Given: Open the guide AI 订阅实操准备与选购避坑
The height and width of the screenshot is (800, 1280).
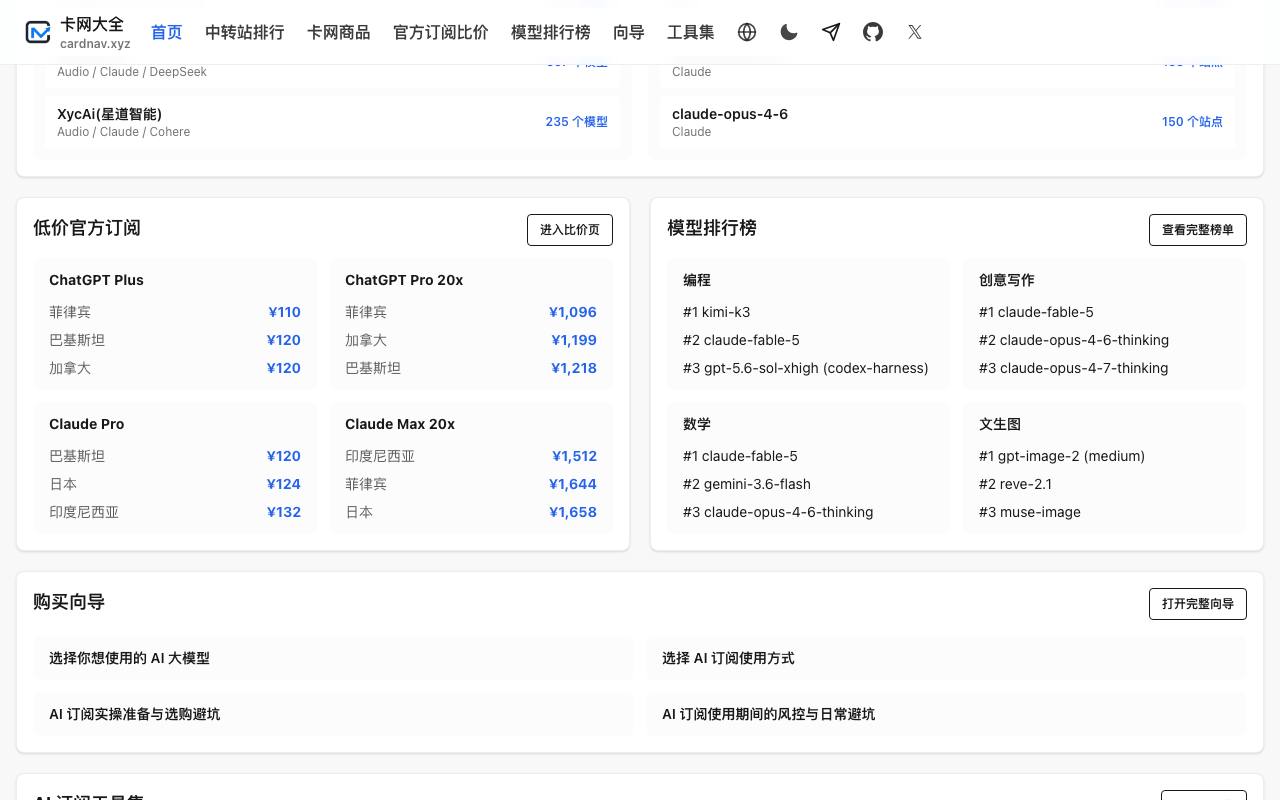Looking at the screenshot, I should point(333,714).
